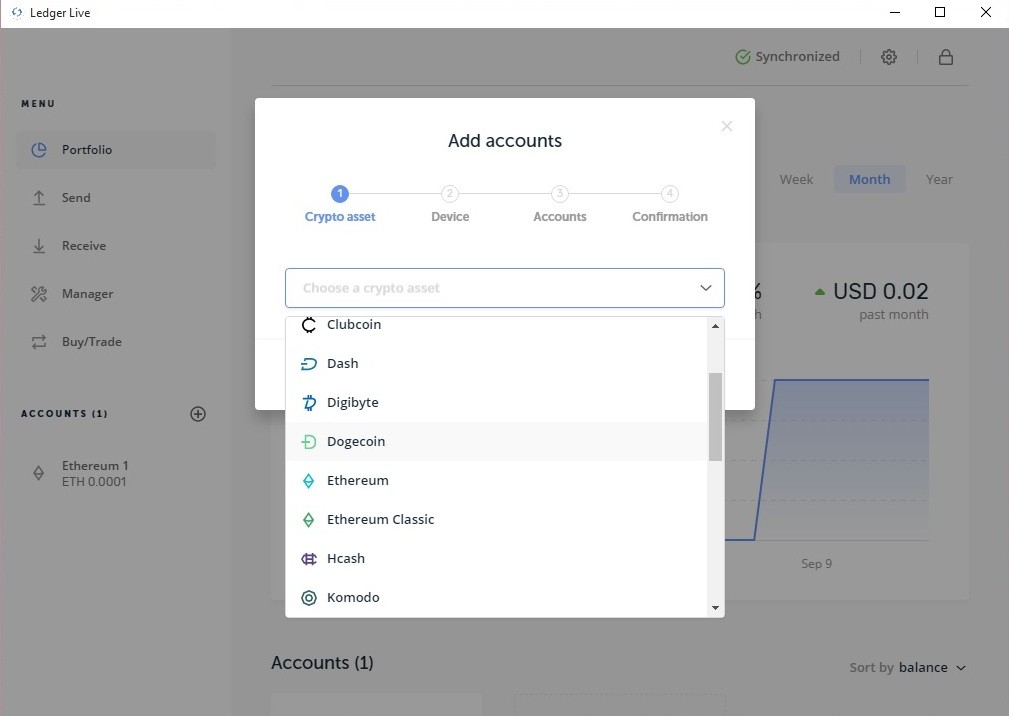The width and height of the screenshot is (1009, 716).
Task: Click the Hcash coin icon
Action: [309, 559]
